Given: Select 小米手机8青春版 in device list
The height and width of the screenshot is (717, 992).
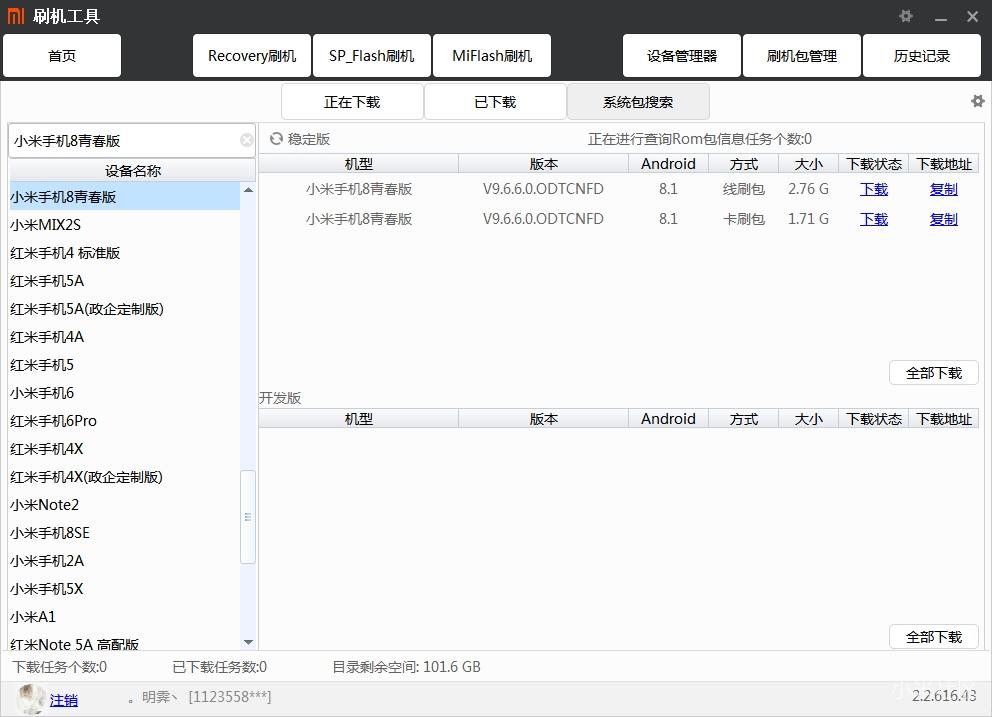Looking at the screenshot, I should (x=125, y=197).
